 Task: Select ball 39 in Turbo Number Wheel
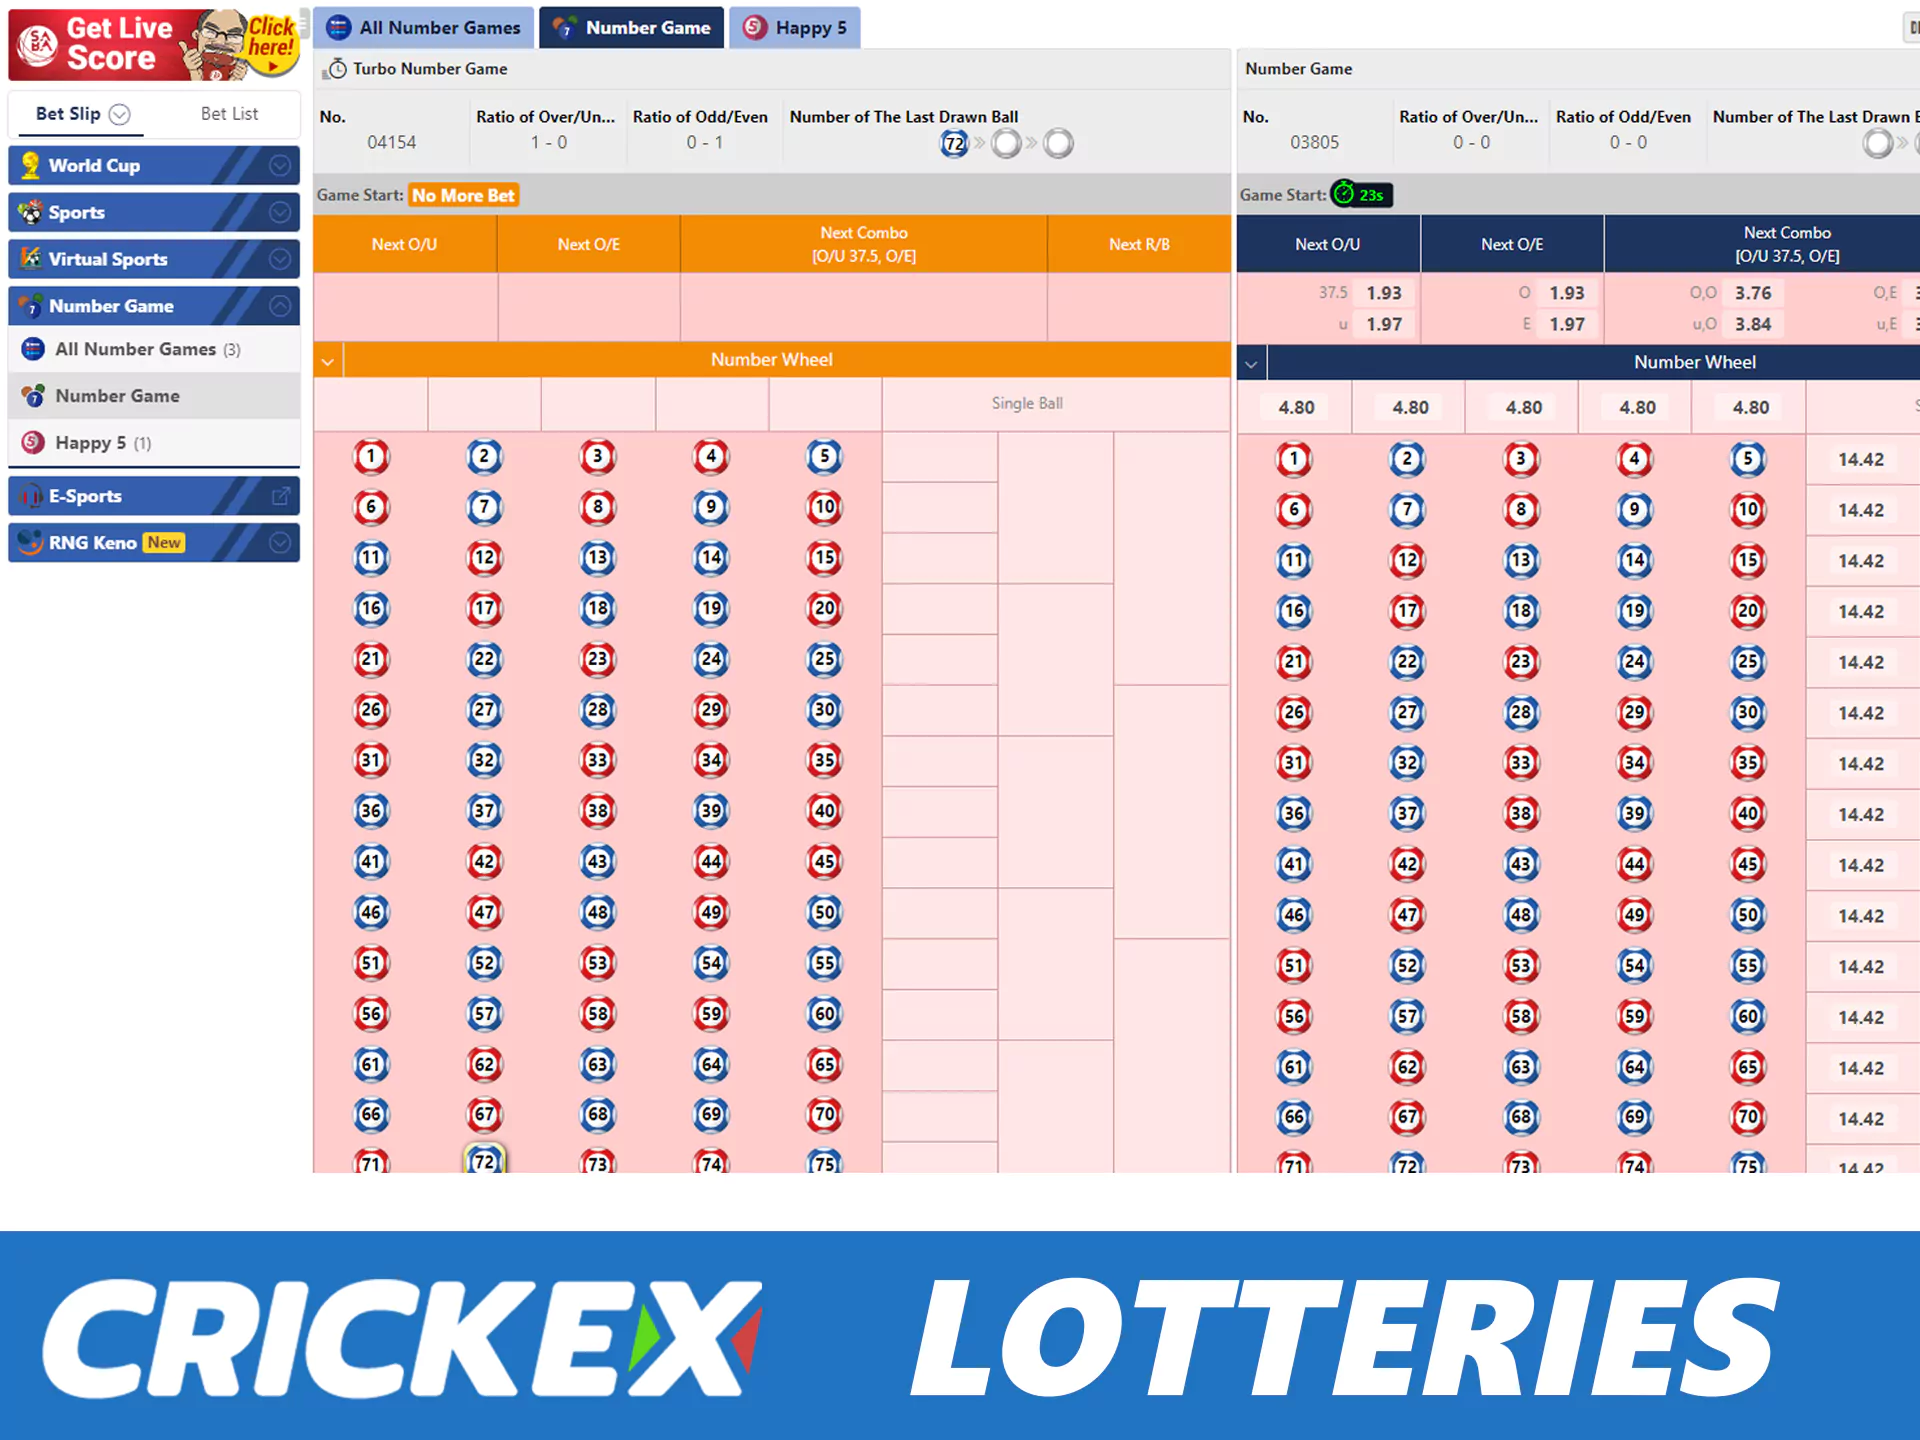(711, 811)
